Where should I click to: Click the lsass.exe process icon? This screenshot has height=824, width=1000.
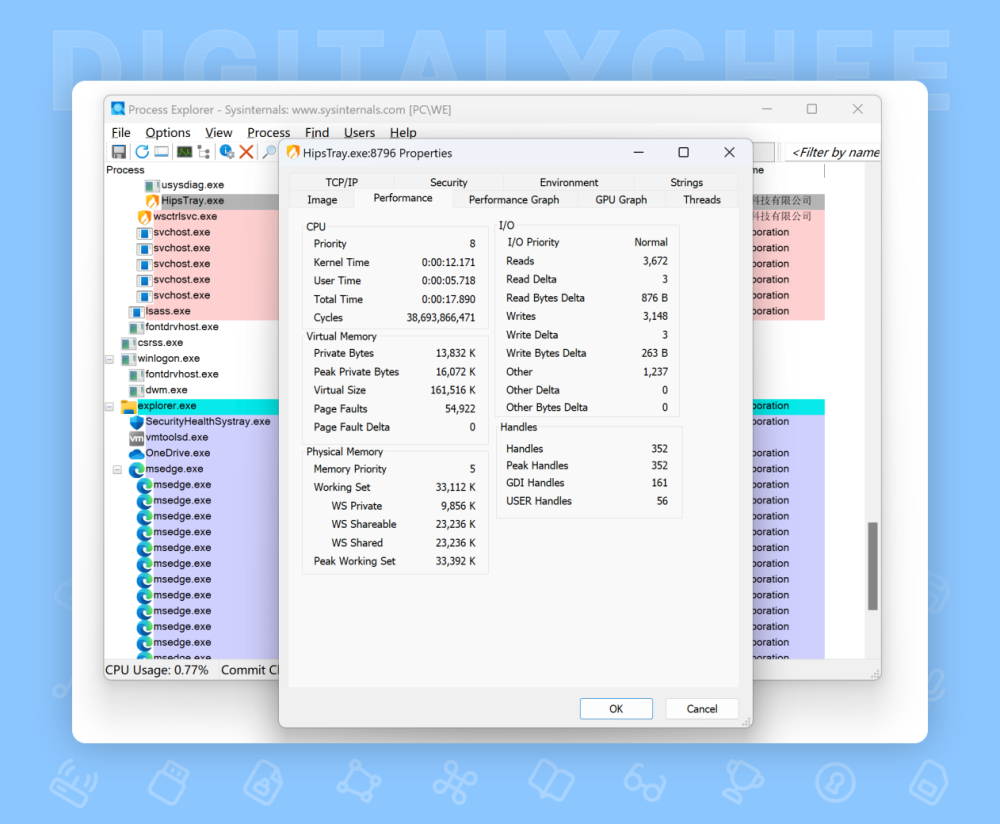tap(136, 312)
